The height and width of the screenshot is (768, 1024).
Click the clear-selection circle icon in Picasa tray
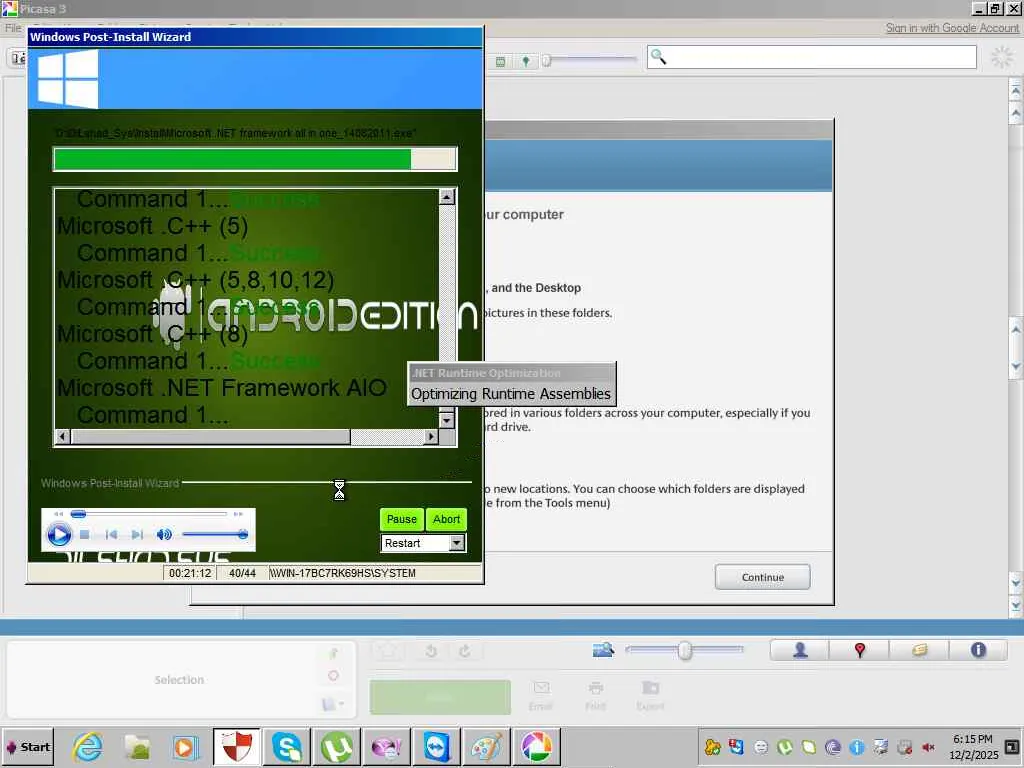point(334,676)
